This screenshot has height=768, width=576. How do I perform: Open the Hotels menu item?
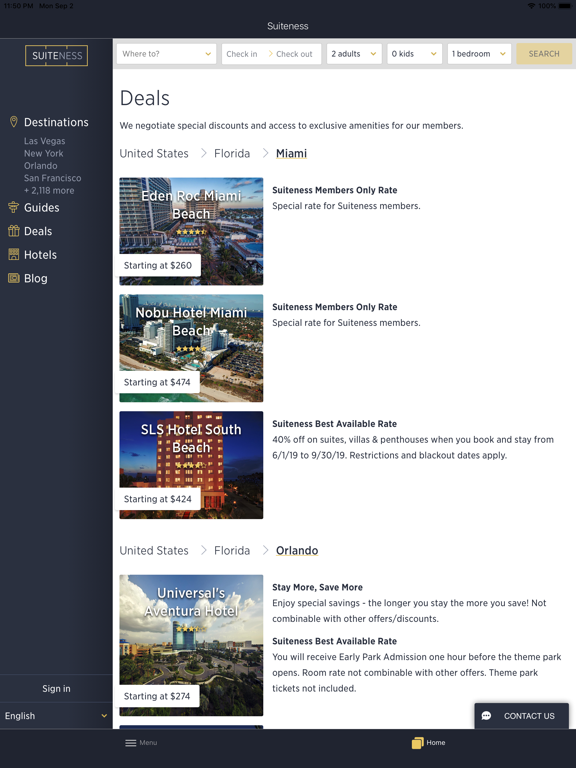[40, 254]
